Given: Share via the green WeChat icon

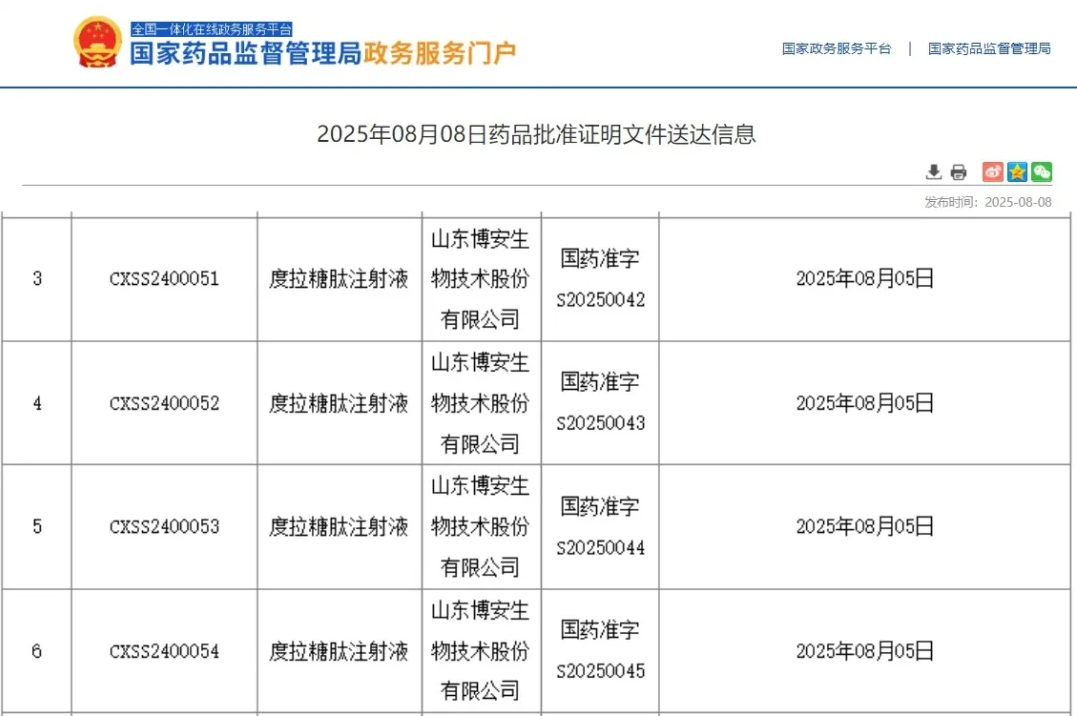Looking at the screenshot, I should point(1042,172).
